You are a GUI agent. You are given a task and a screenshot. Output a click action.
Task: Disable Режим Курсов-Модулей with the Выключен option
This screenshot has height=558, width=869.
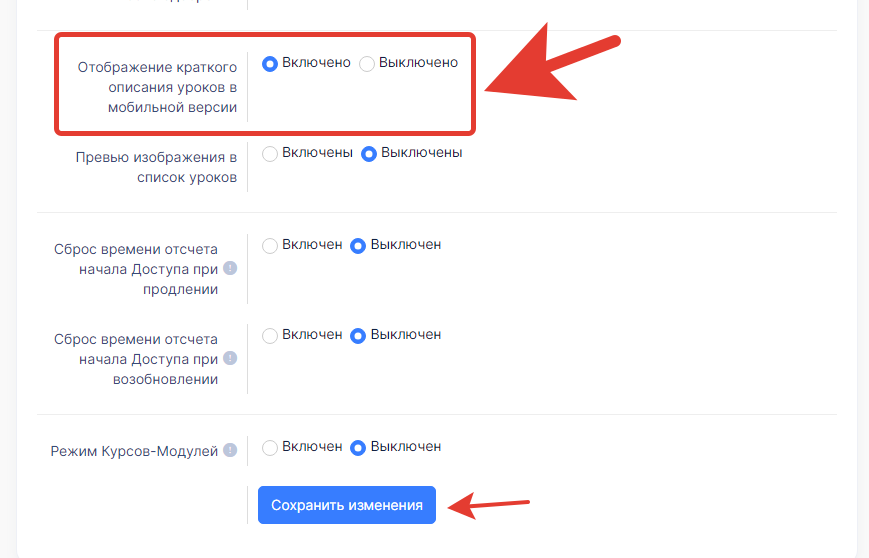click(358, 448)
